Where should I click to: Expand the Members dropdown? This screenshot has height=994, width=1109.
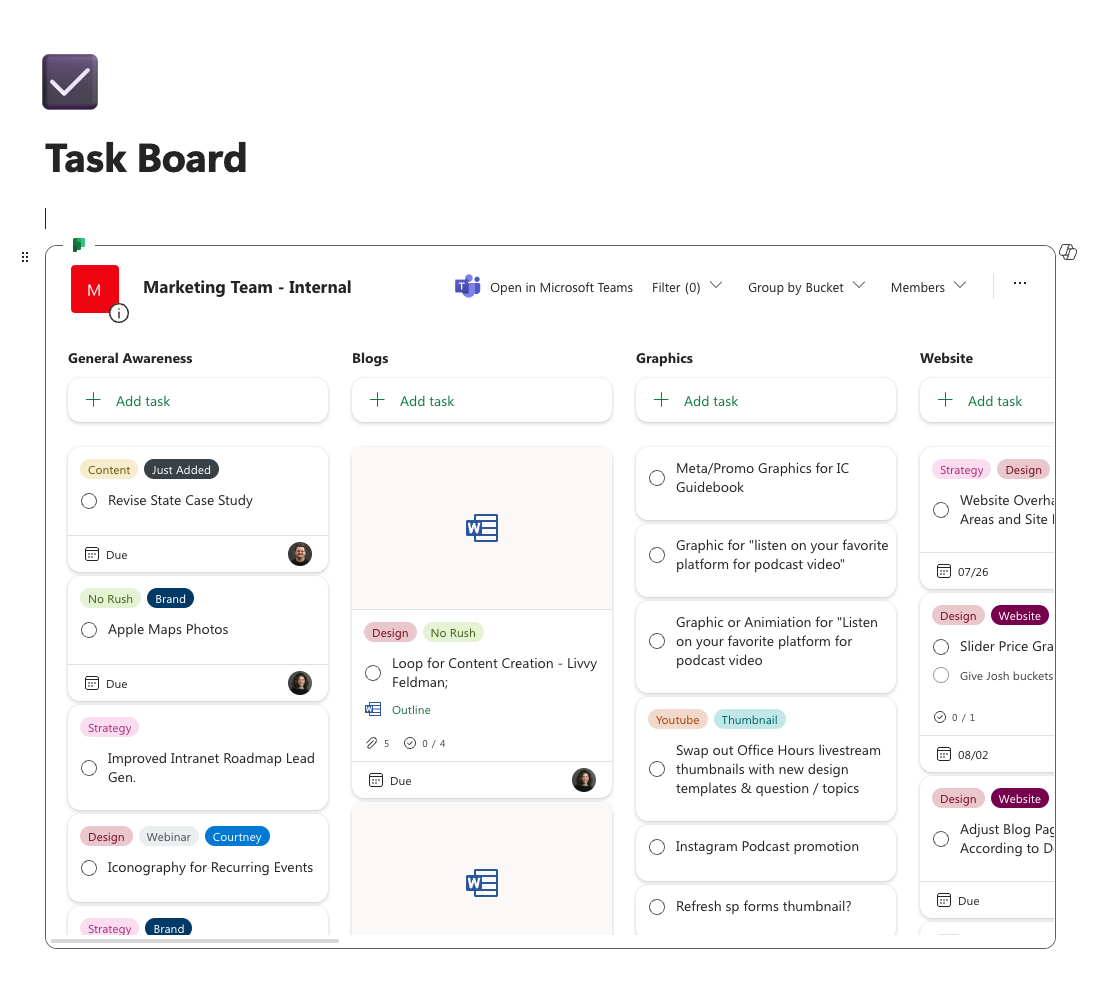[x=928, y=287]
